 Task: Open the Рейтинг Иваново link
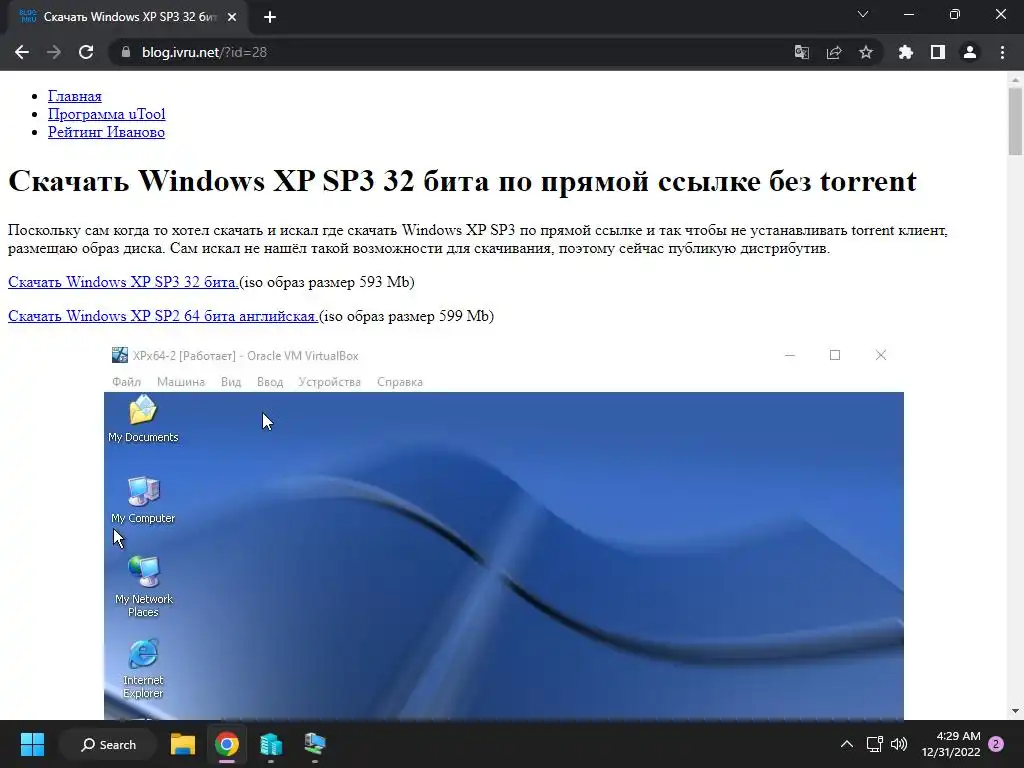[x=106, y=132]
